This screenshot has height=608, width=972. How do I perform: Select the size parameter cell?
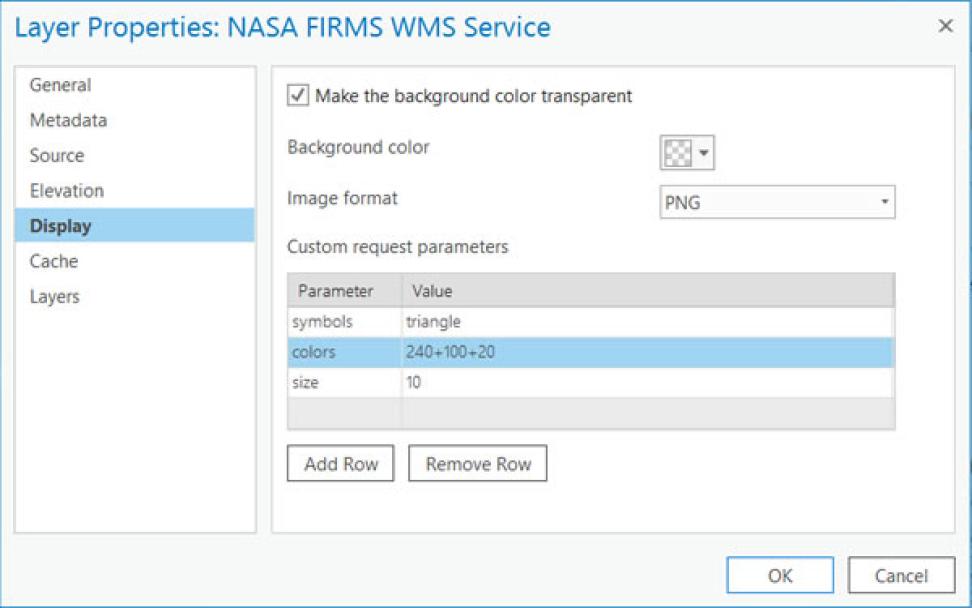click(x=345, y=382)
